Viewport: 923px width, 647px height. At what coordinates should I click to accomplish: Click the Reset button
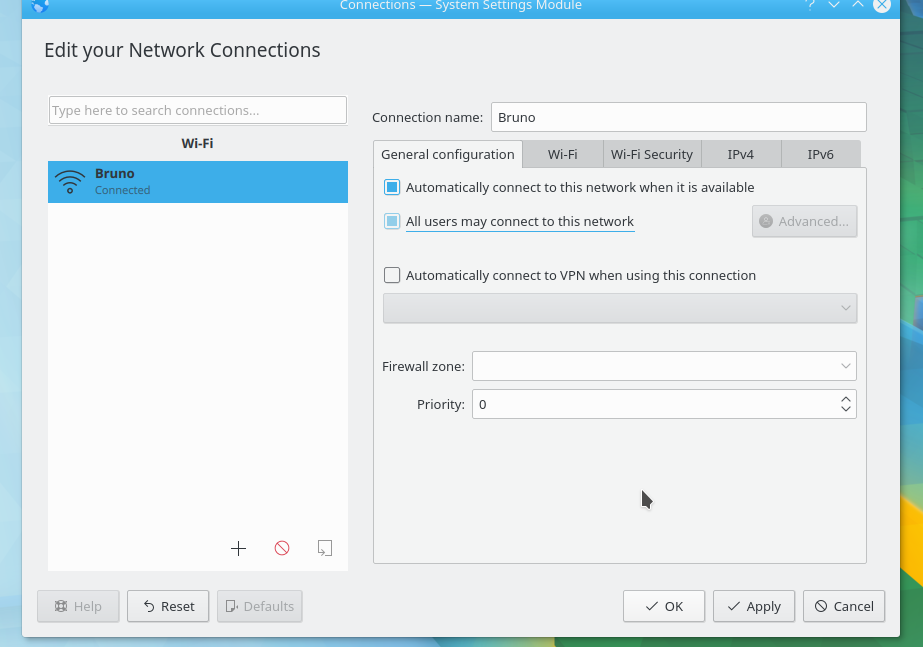point(168,606)
